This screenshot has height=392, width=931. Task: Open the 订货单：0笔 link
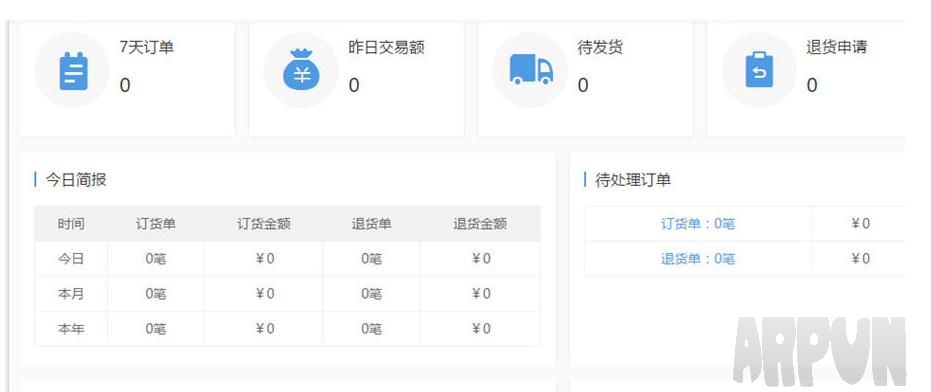pos(698,224)
